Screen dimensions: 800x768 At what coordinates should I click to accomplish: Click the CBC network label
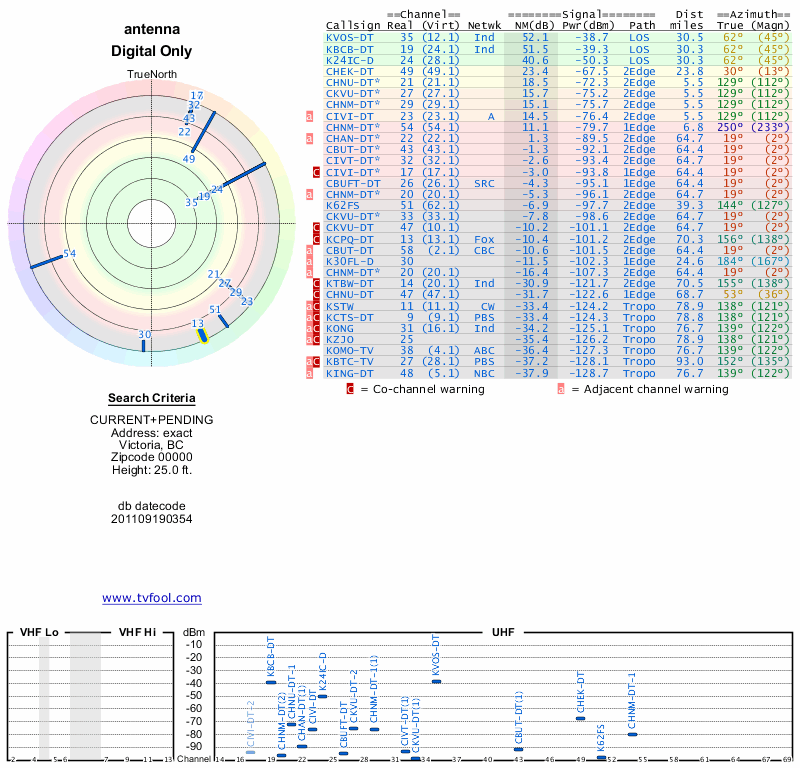click(x=484, y=250)
